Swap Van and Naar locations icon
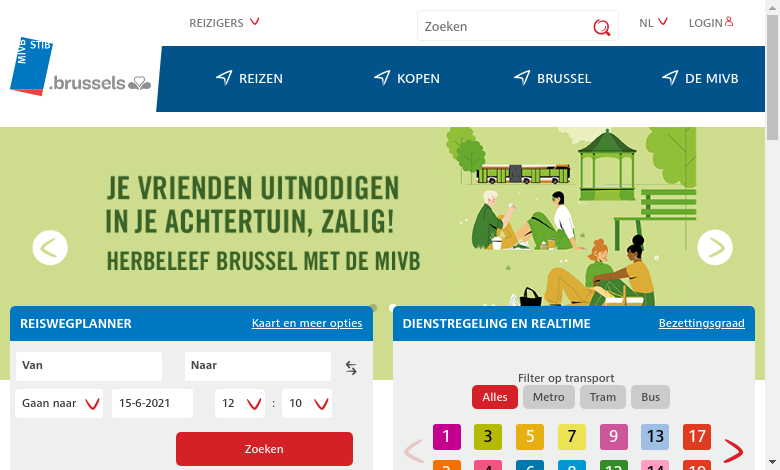 click(x=351, y=368)
